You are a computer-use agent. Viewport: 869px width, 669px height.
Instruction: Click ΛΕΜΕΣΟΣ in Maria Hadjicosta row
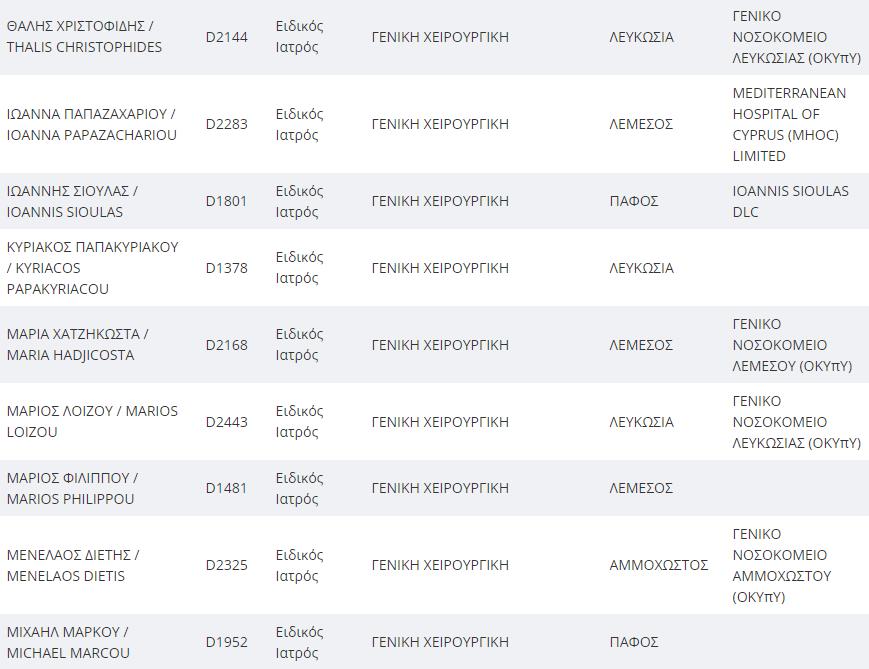click(x=641, y=345)
